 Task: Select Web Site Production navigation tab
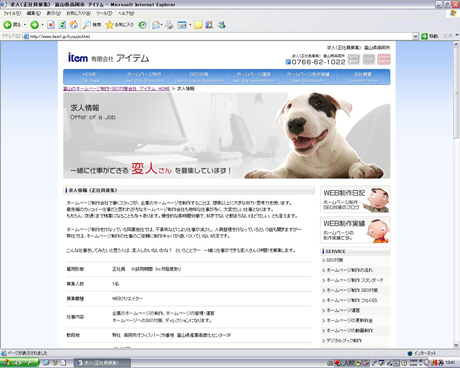point(145,77)
